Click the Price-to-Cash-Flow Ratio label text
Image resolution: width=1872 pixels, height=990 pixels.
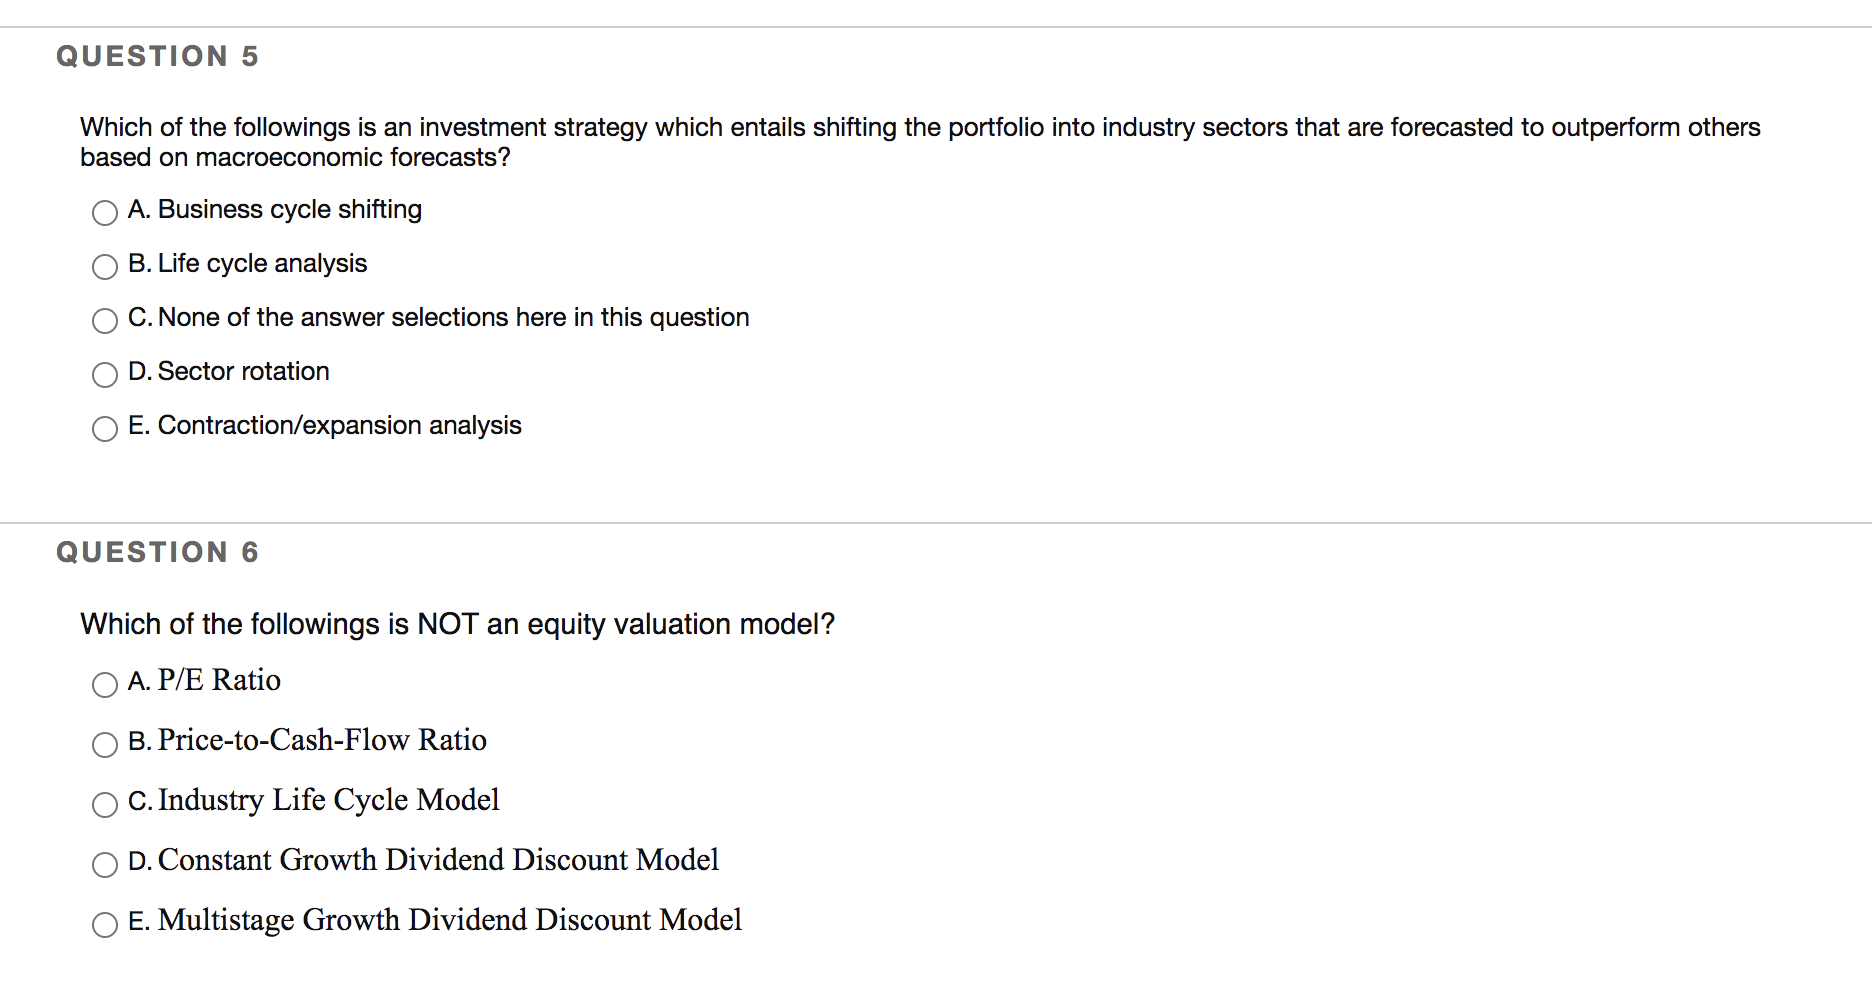tap(322, 740)
